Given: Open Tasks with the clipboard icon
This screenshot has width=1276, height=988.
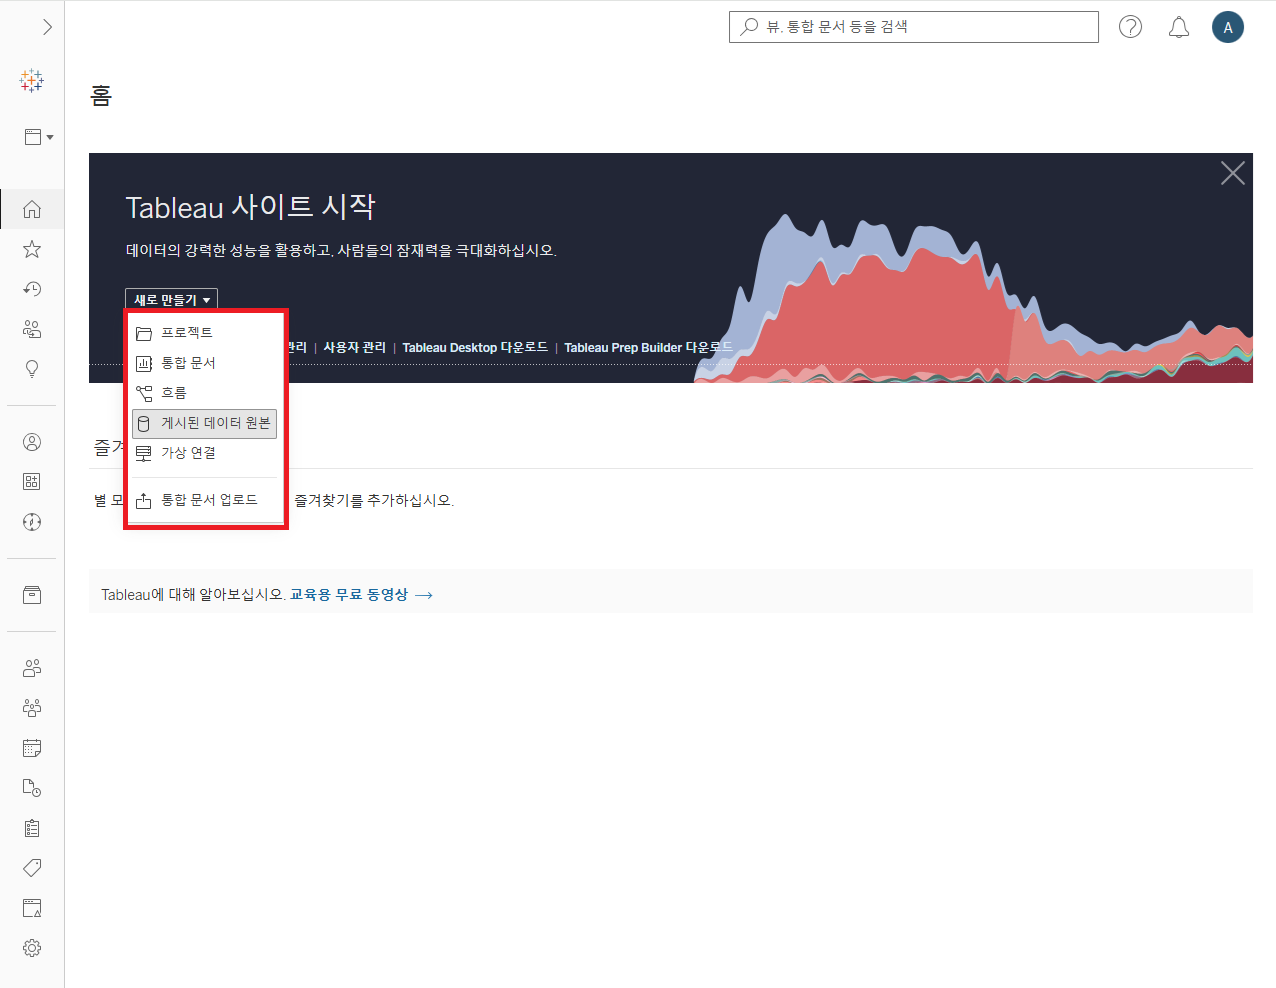Looking at the screenshot, I should pyautogui.click(x=32, y=828).
